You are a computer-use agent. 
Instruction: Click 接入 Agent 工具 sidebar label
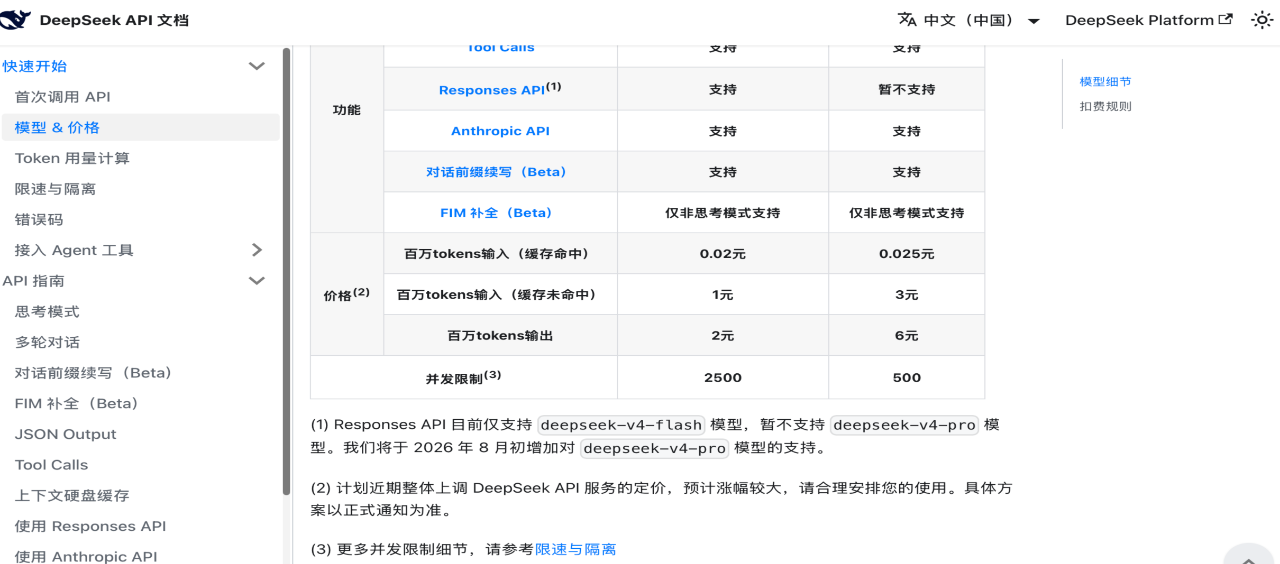(74, 250)
